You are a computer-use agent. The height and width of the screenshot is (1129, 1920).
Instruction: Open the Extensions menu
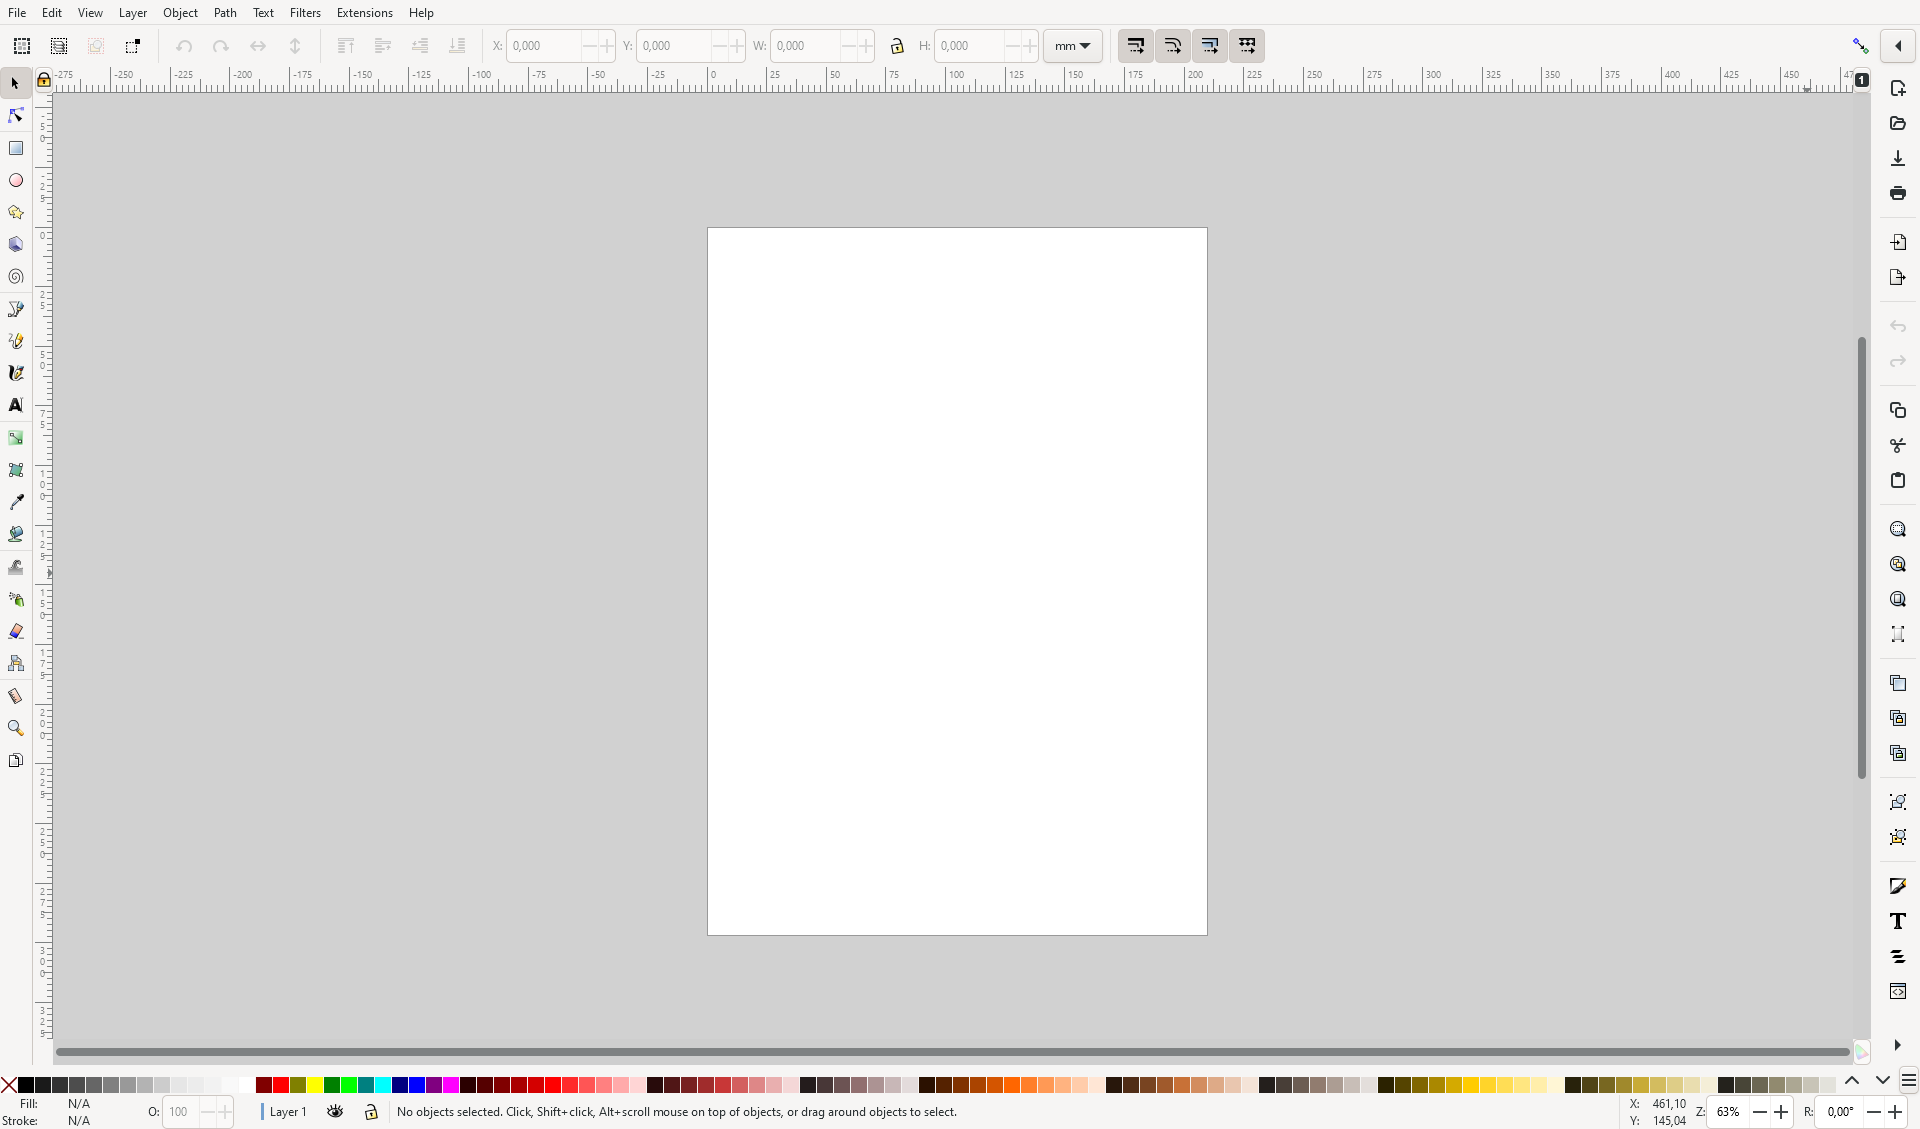[x=364, y=12]
